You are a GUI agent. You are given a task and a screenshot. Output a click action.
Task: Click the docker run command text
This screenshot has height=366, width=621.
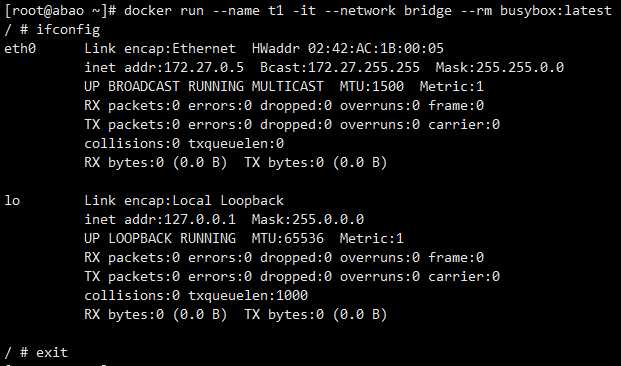coord(368,11)
